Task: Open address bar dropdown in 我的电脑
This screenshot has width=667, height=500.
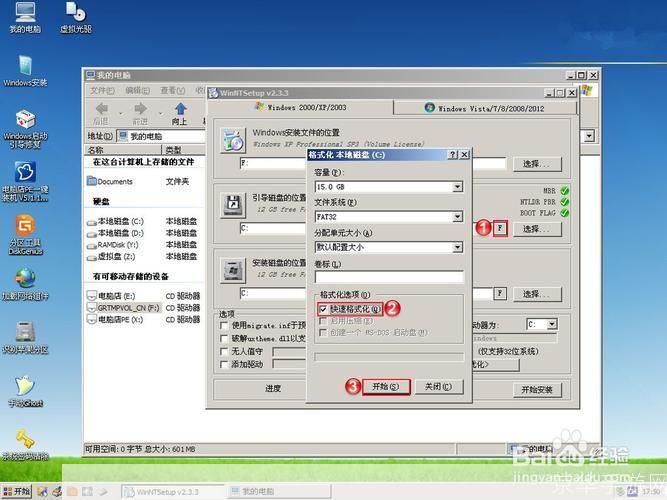Action: point(589,136)
